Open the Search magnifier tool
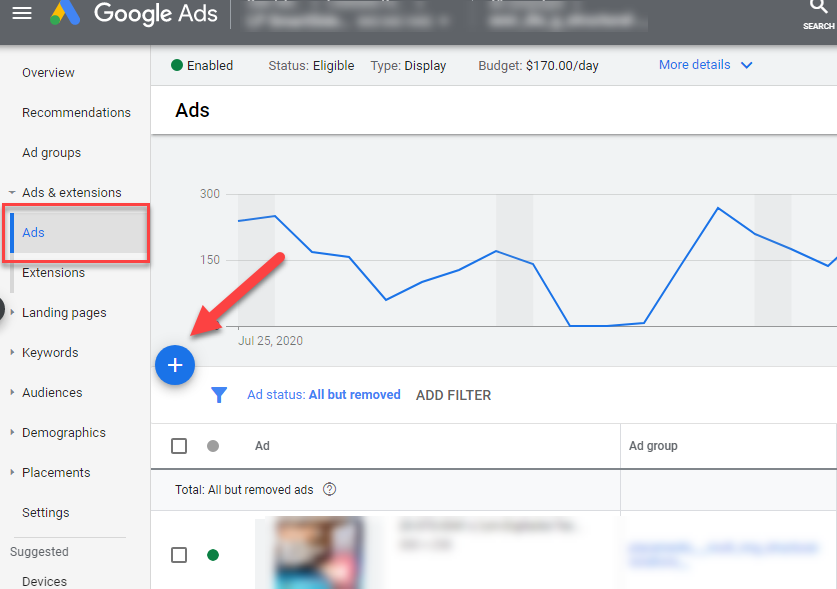 click(x=818, y=8)
